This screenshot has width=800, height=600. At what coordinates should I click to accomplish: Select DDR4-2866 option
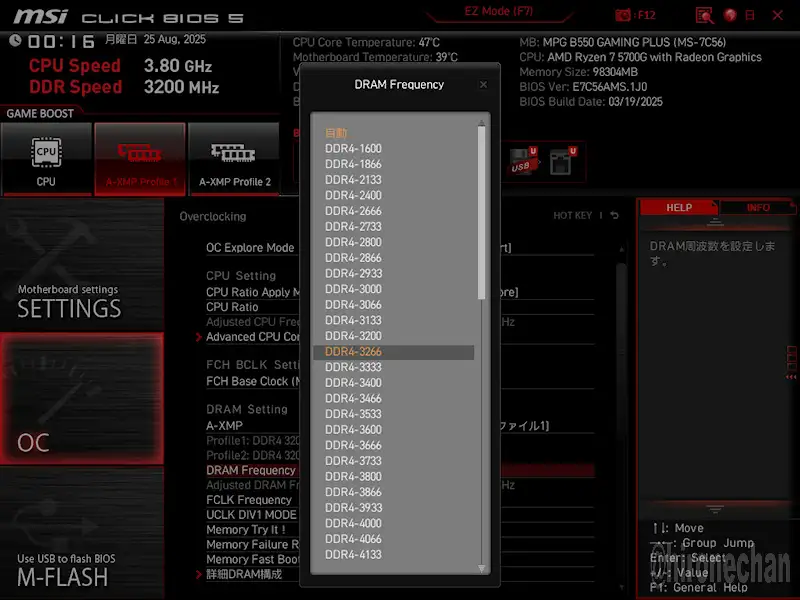pyautogui.click(x=353, y=258)
